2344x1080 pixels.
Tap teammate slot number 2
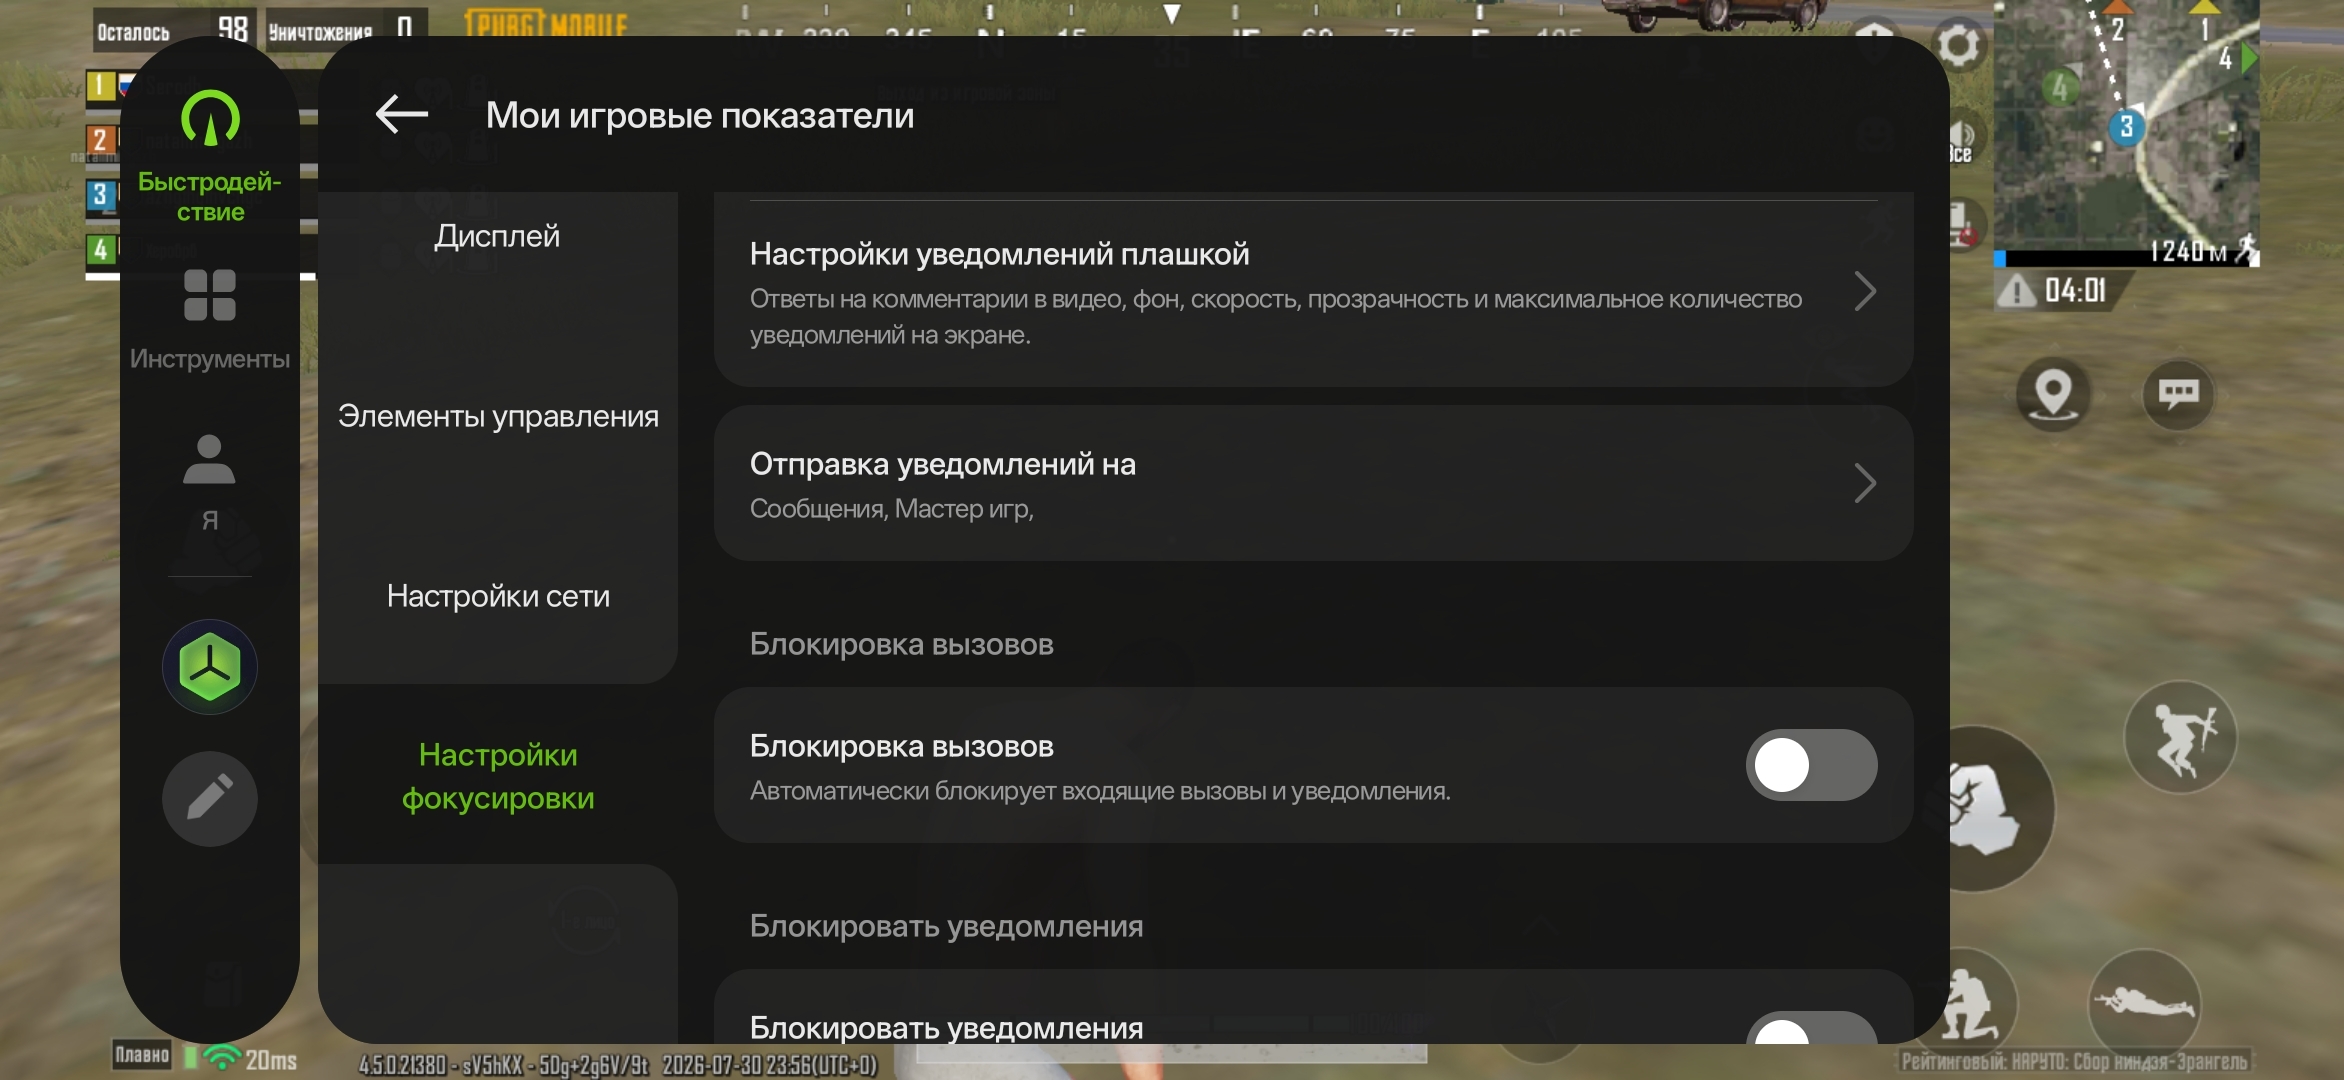(x=100, y=139)
